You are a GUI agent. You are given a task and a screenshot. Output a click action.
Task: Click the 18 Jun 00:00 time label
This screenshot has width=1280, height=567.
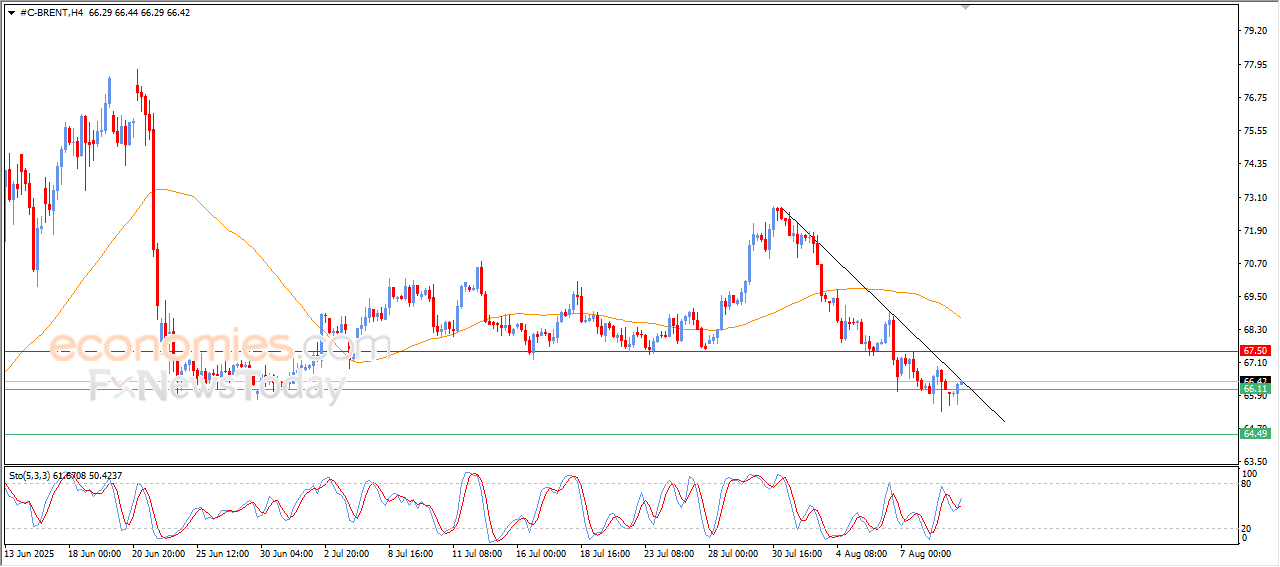point(94,552)
